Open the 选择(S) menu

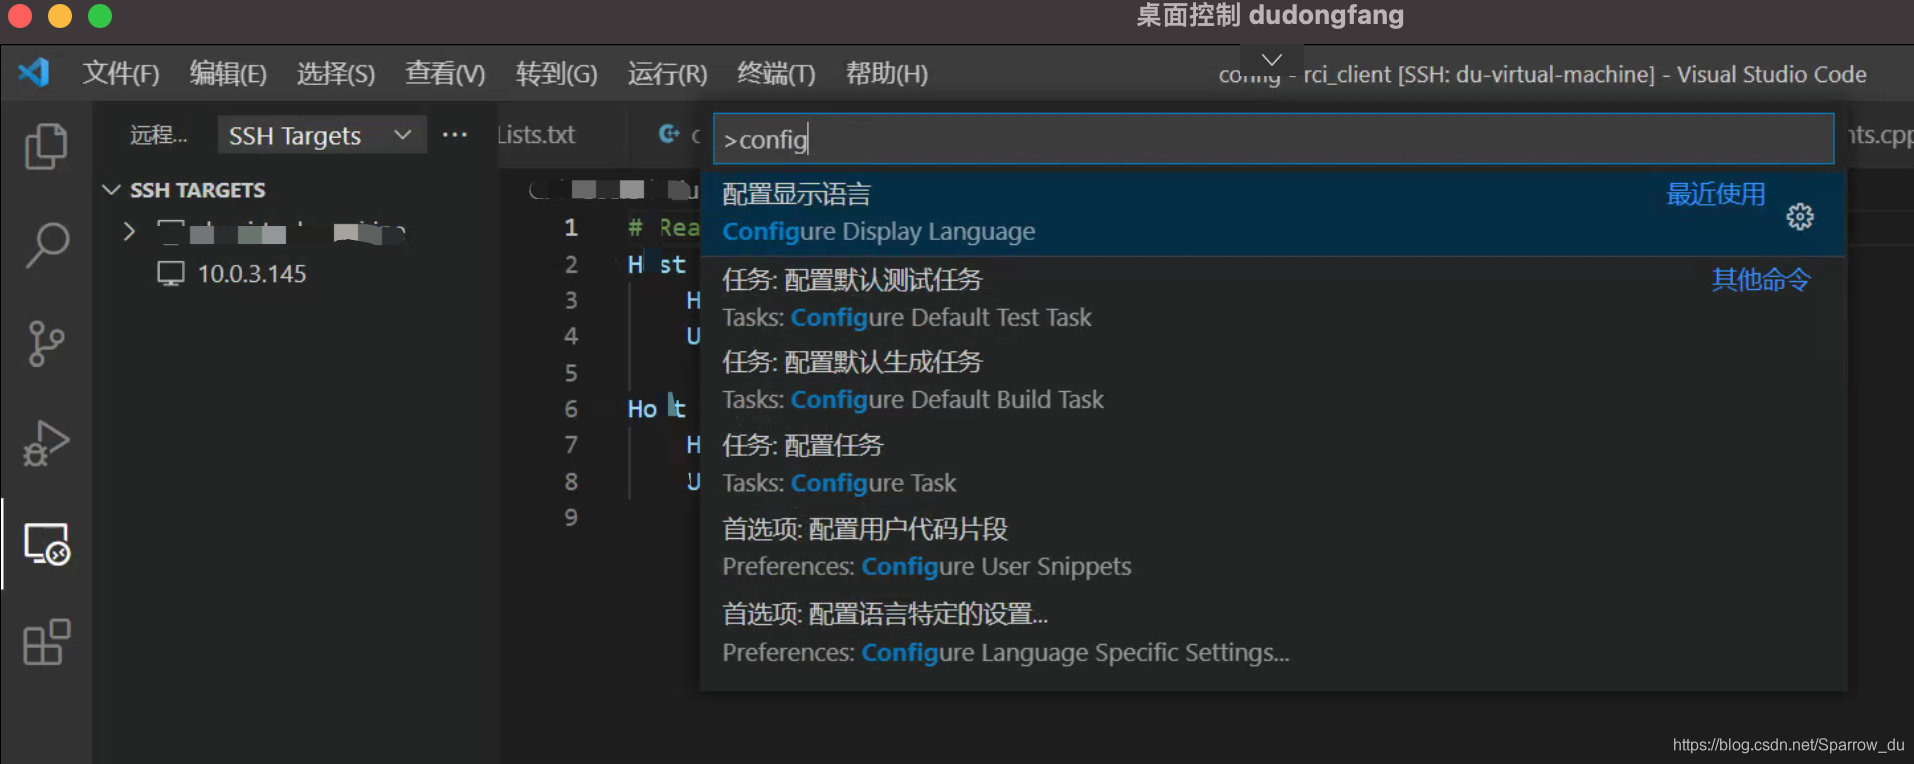[336, 74]
